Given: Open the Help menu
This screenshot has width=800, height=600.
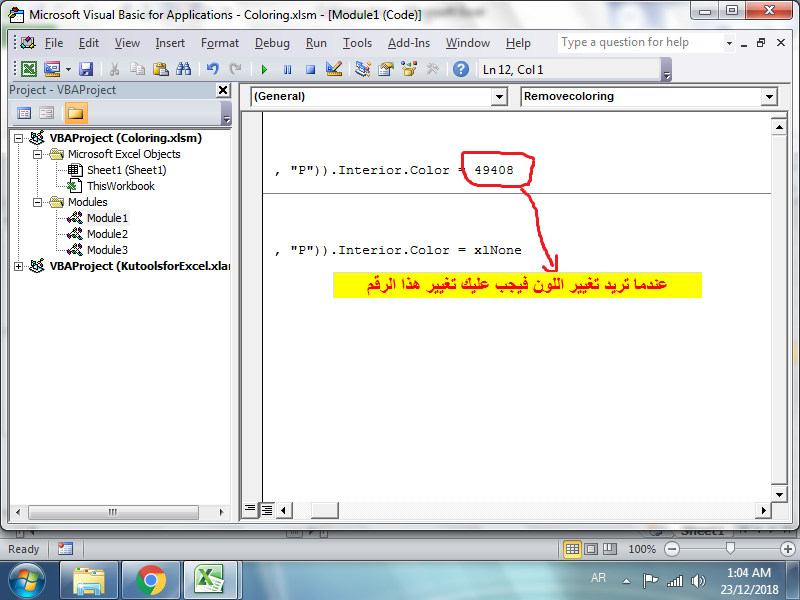Looking at the screenshot, I should [x=518, y=43].
